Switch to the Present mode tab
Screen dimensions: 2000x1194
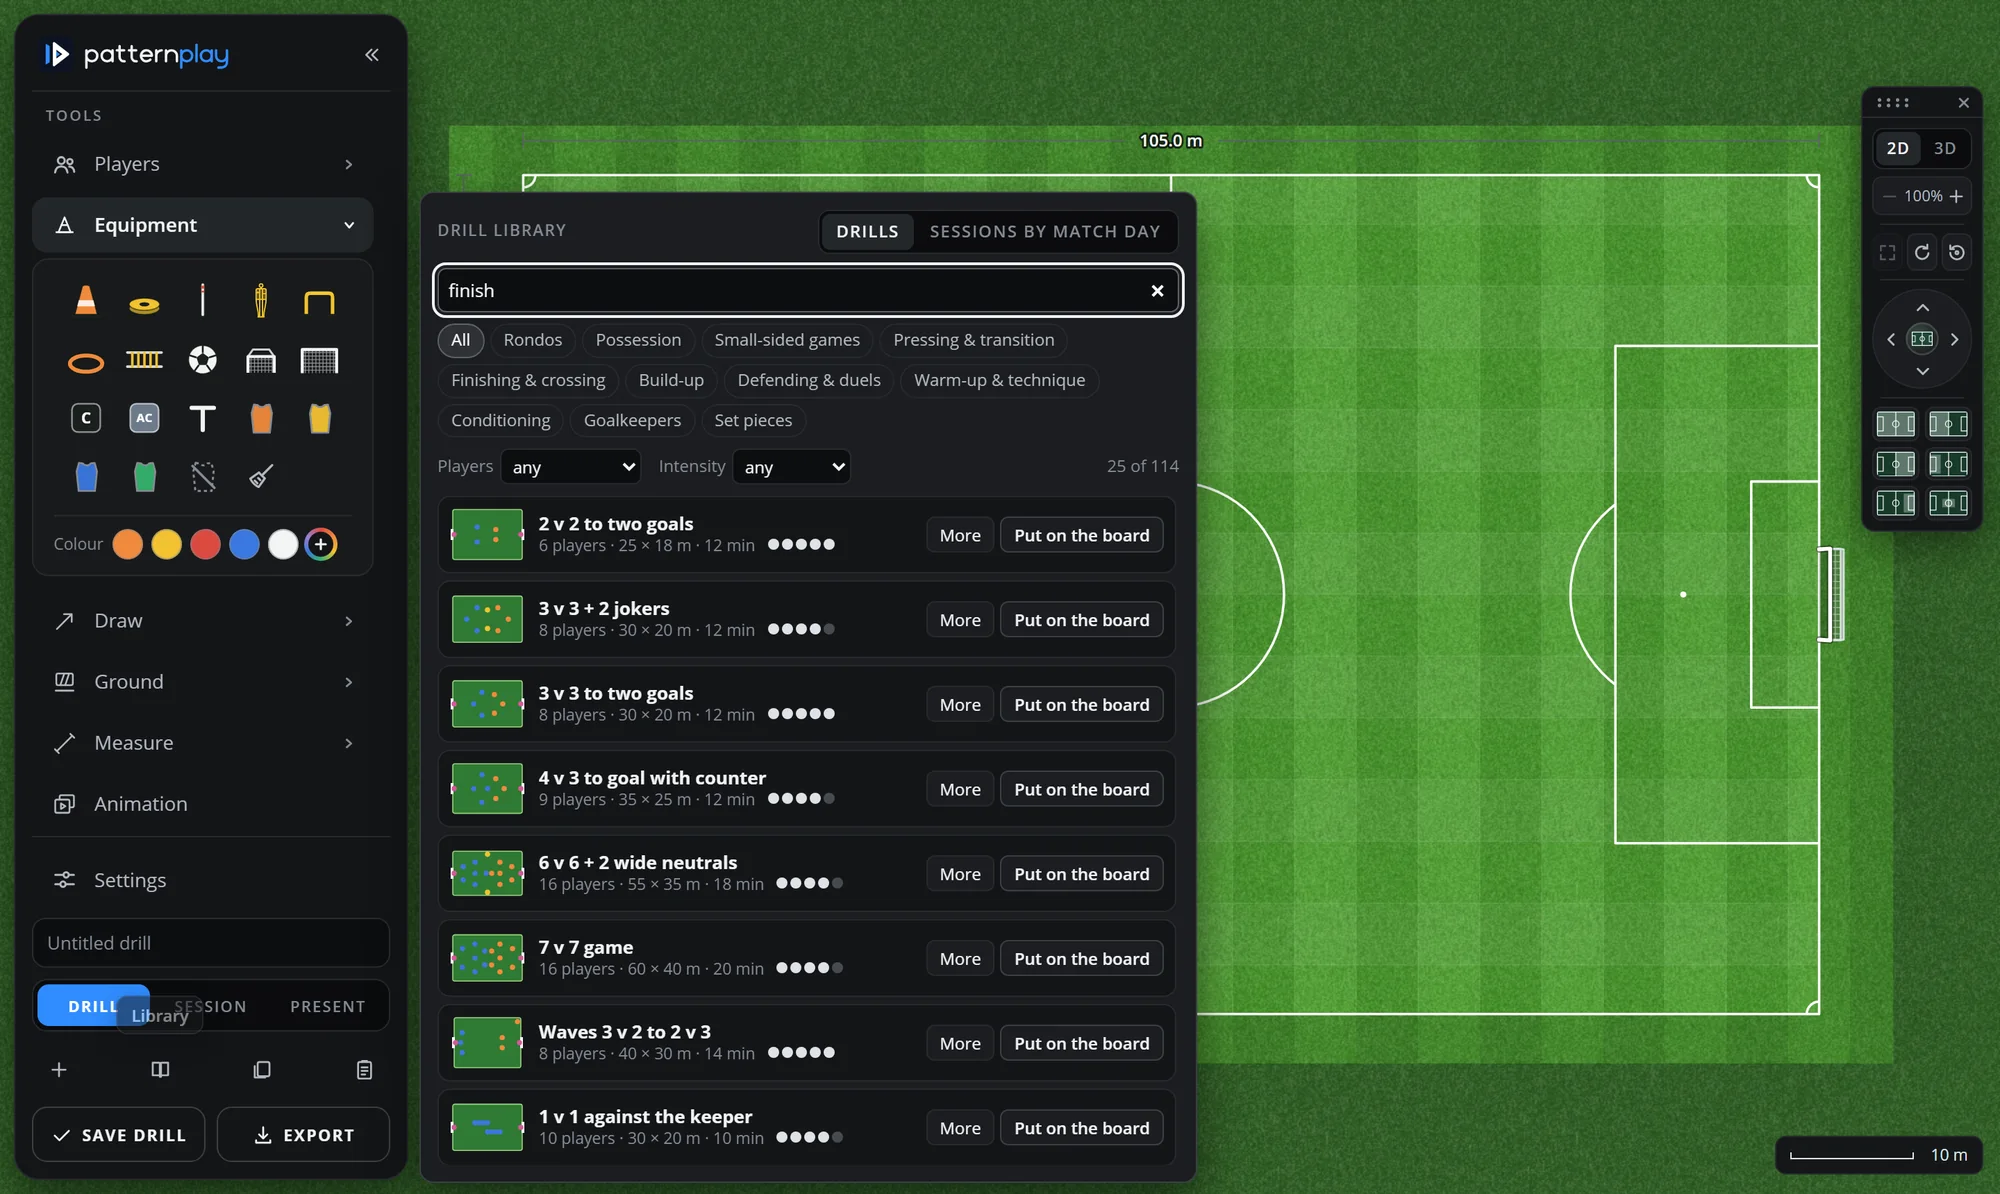tap(327, 1006)
